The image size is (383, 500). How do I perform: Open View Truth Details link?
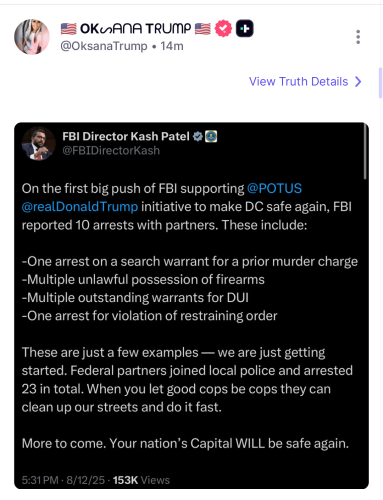[299, 81]
